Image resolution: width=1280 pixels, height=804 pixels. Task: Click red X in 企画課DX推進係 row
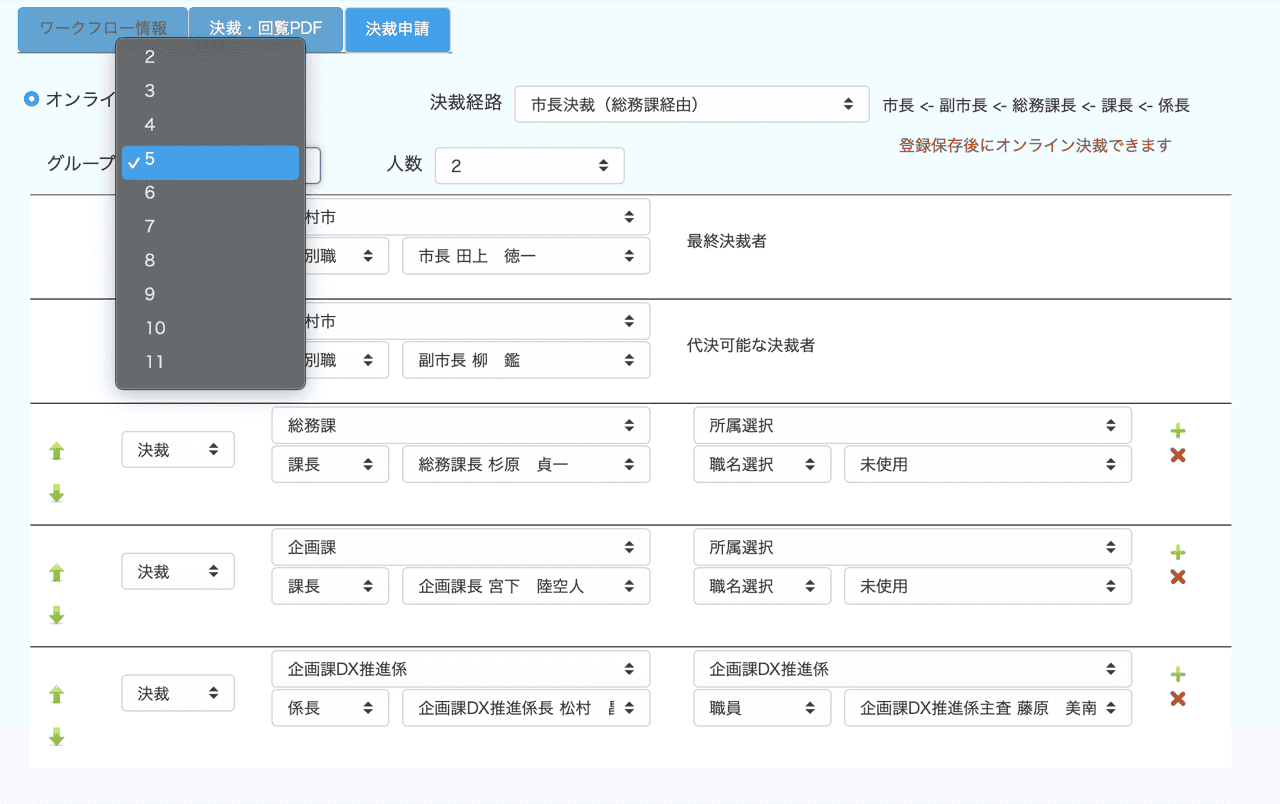click(x=1178, y=700)
